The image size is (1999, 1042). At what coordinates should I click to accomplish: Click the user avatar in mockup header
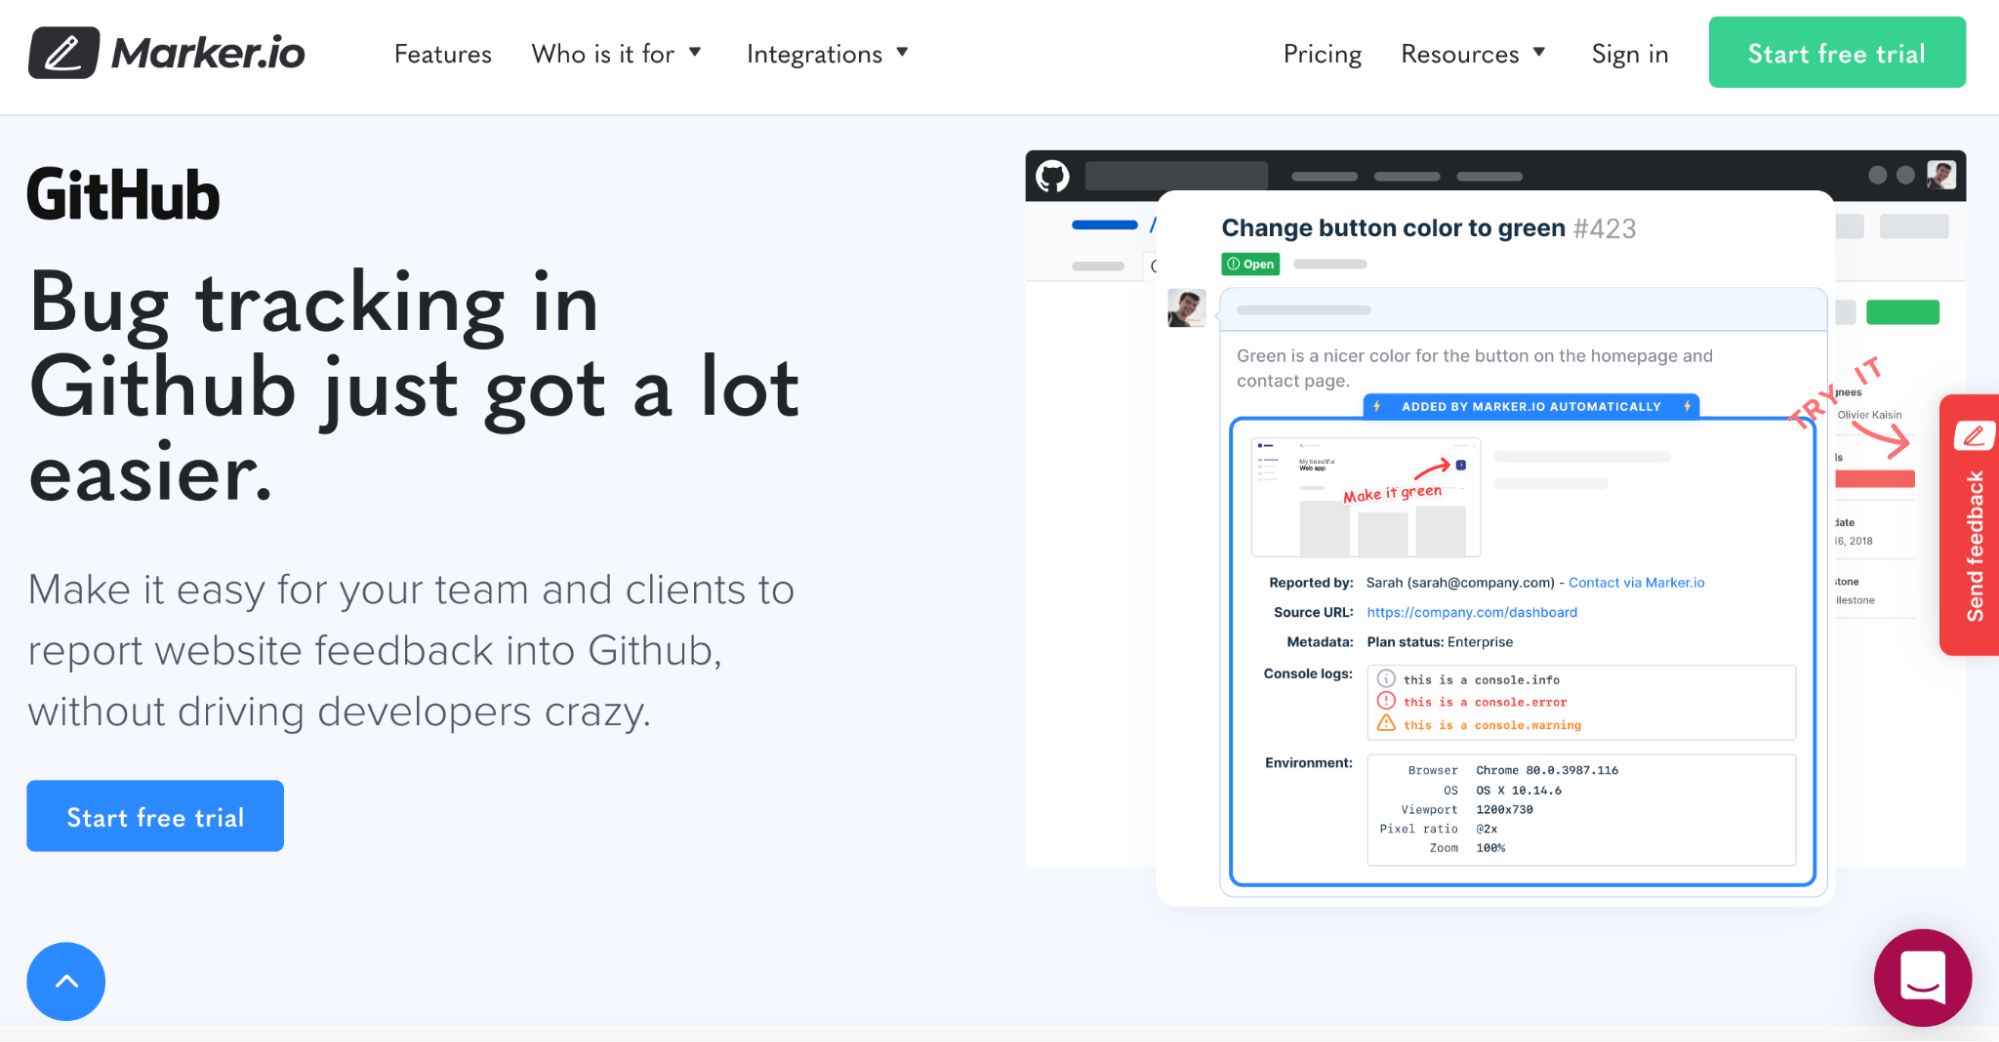point(1941,175)
